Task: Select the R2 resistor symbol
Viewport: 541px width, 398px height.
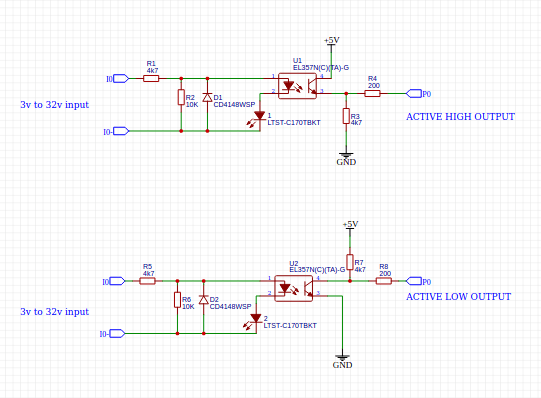Action: click(181, 97)
